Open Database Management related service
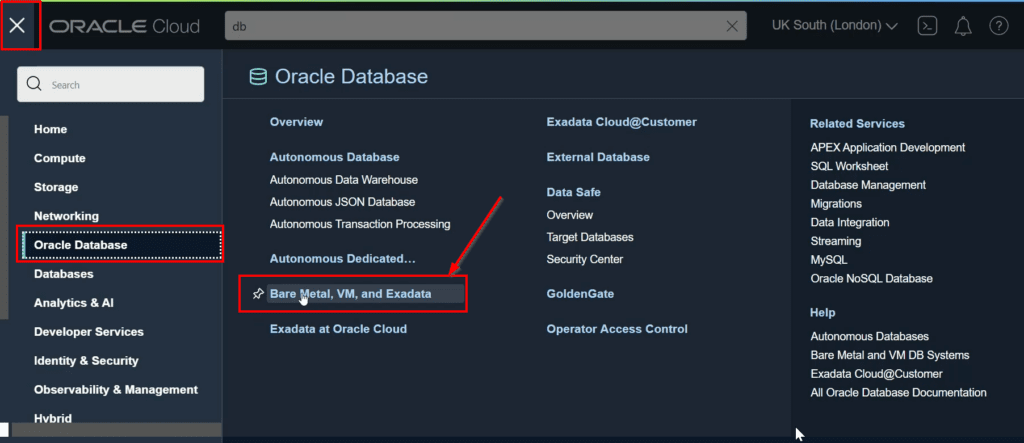Image resolution: width=1024 pixels, height=443 pixels. (x=868, y=185)
